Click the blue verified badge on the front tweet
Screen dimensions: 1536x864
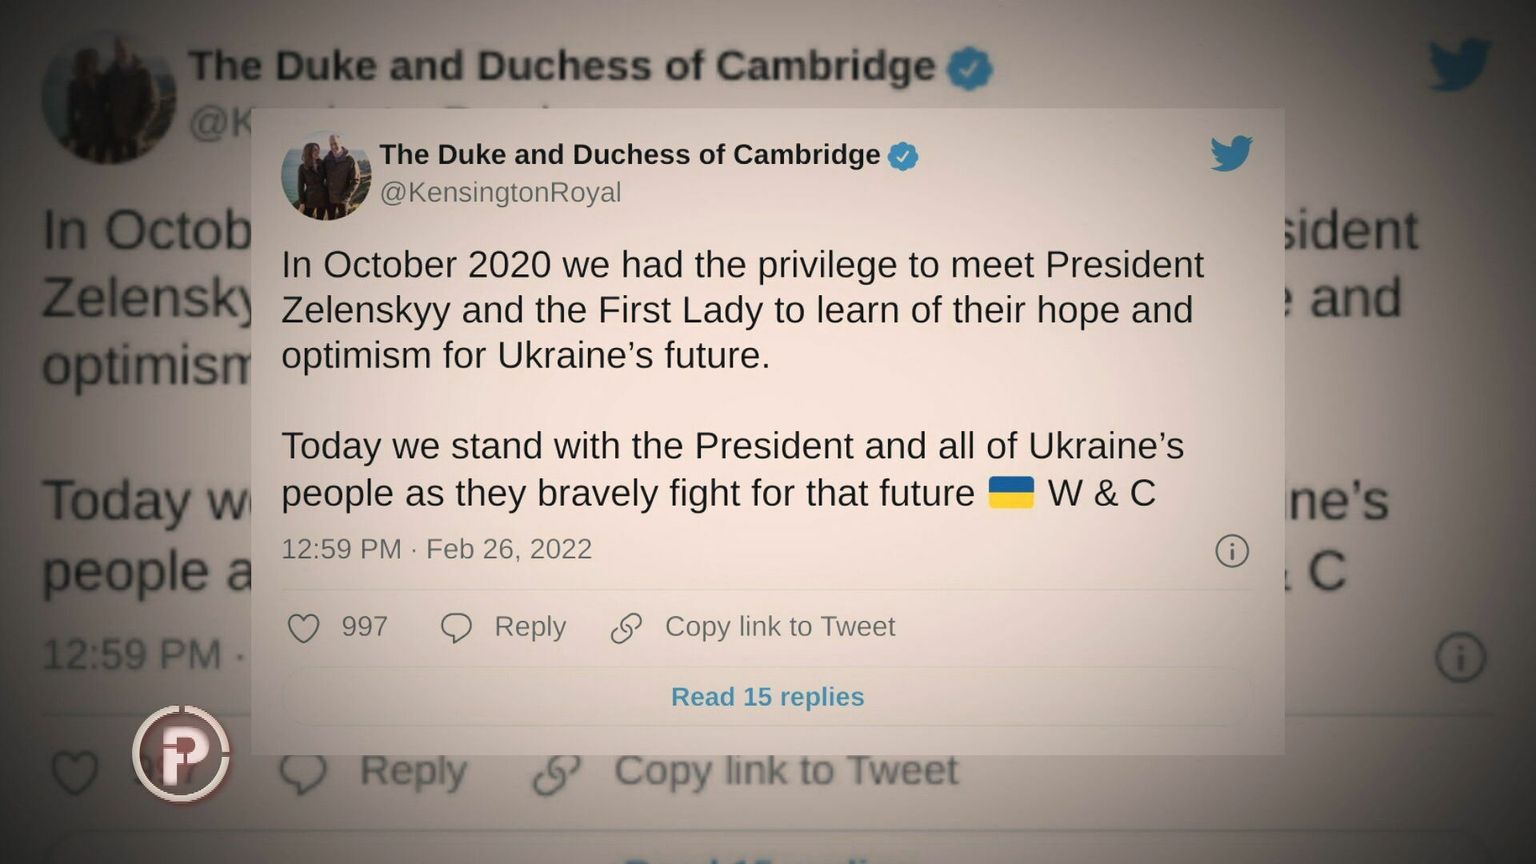click(x=903, y=156)
